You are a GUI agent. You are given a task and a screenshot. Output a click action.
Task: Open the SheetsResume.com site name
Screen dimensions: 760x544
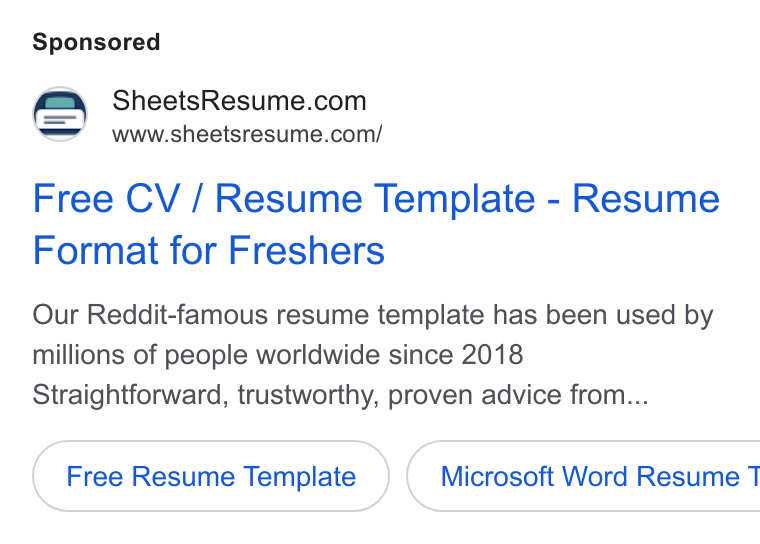point(239,101)
